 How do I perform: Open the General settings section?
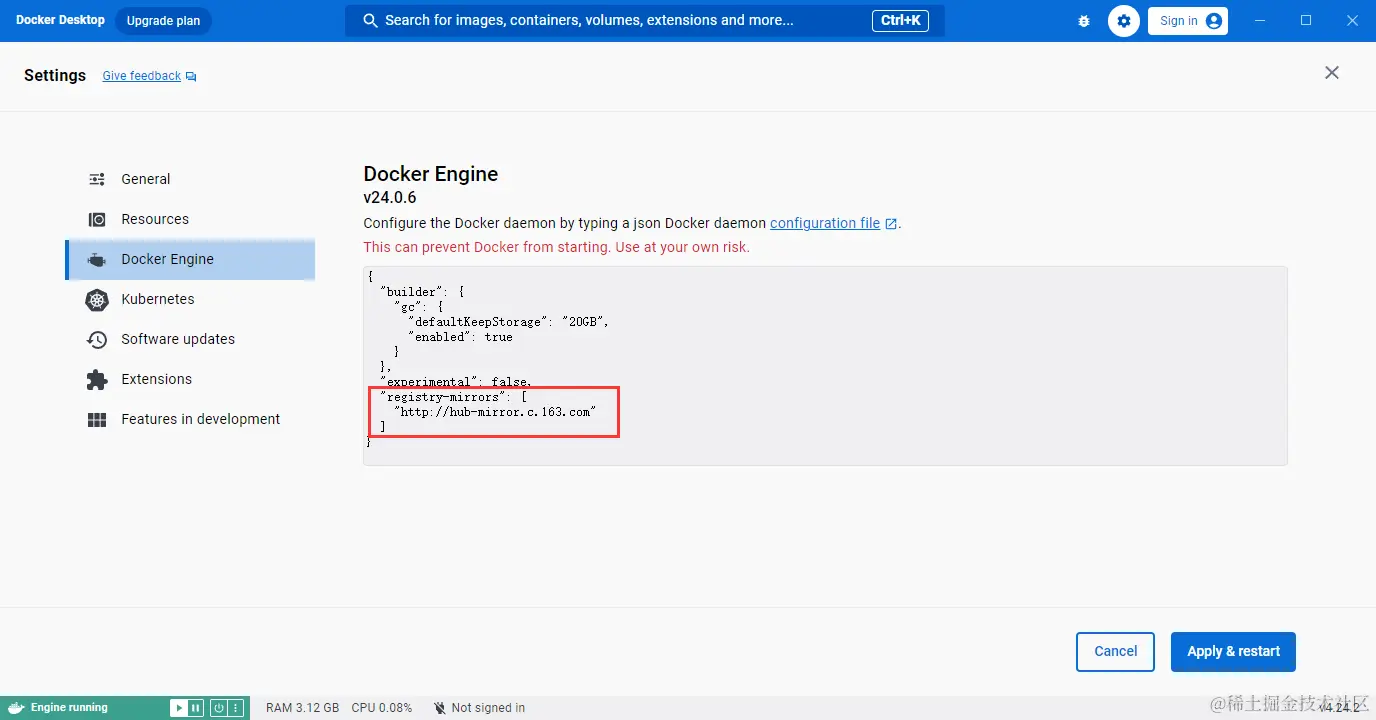pyautogui.click(x=190, y=179)
